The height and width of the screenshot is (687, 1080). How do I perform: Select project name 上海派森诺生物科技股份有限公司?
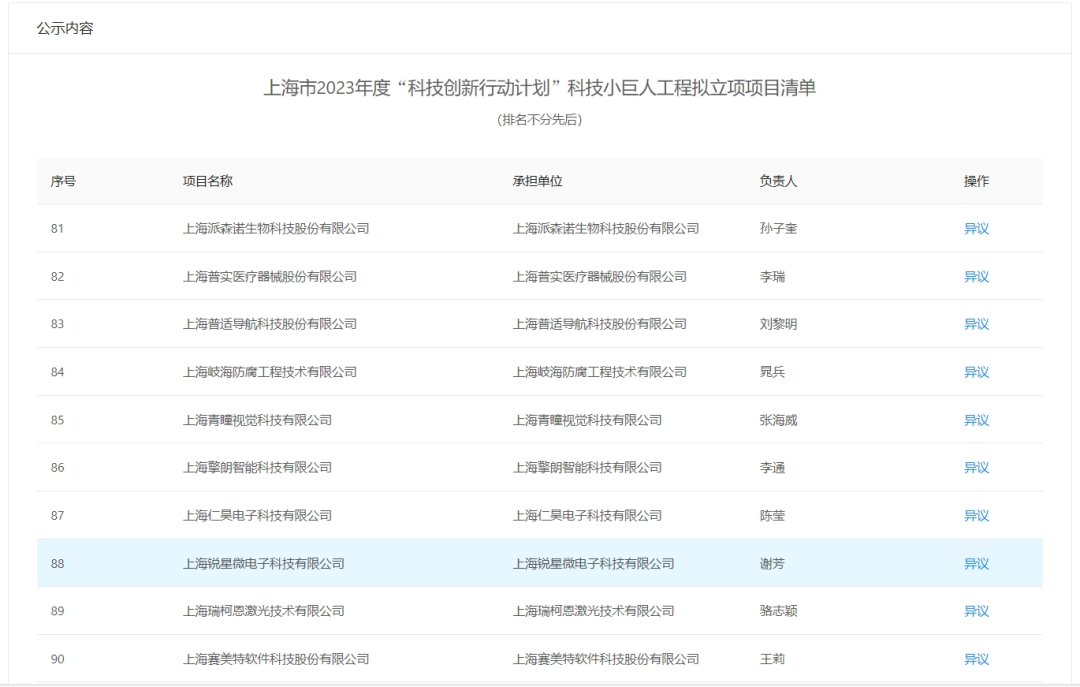(x=276, y=229)
